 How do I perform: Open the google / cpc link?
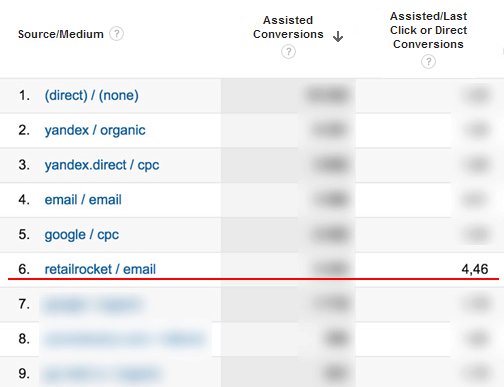tap(82, 235)
